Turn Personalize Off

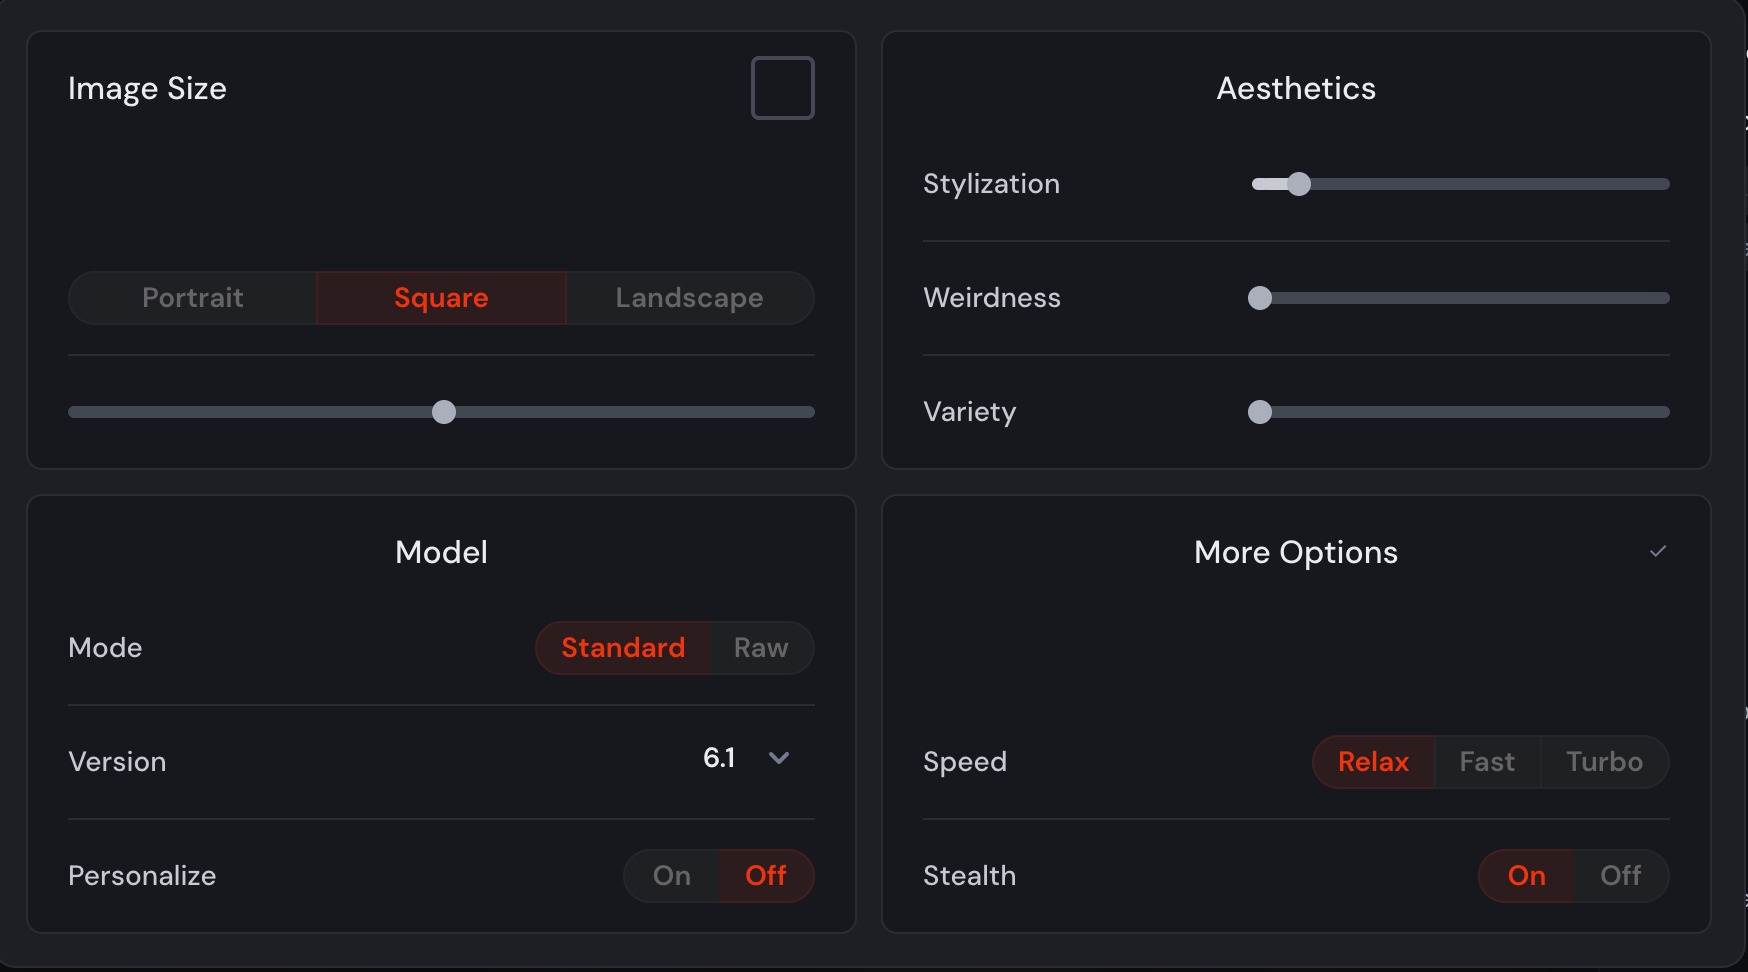pos(766,876)
